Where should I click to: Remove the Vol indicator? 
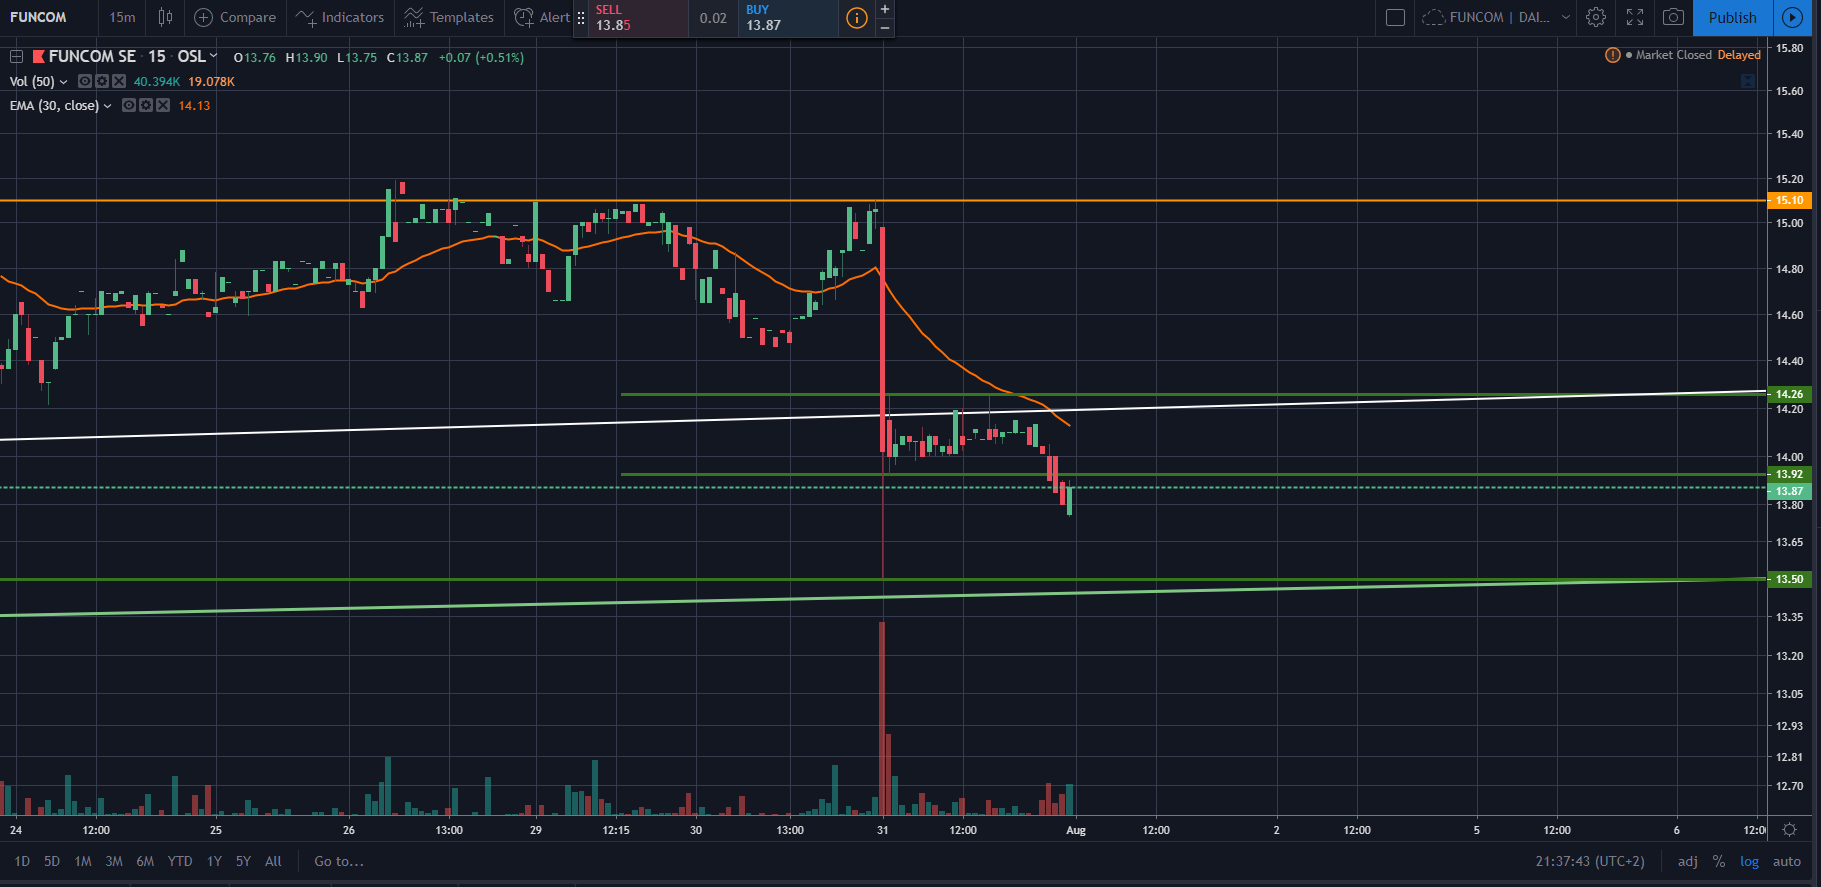pos(119,81)
